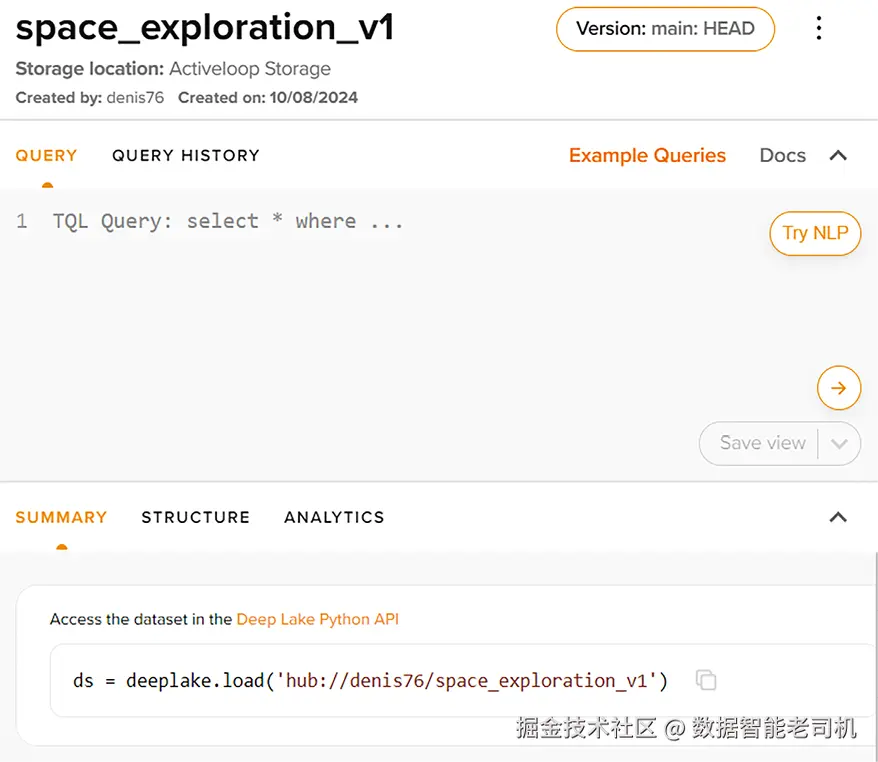The image size is (878, 762).
Task: Click the space_exploration_v1 dataset title
Action: (205, 27)
